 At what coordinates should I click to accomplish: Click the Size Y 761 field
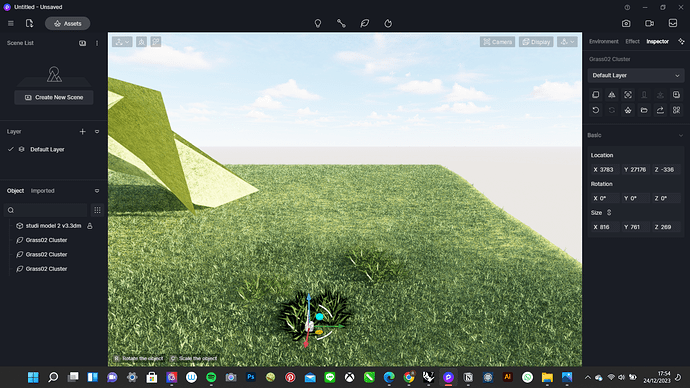(635, 227)
